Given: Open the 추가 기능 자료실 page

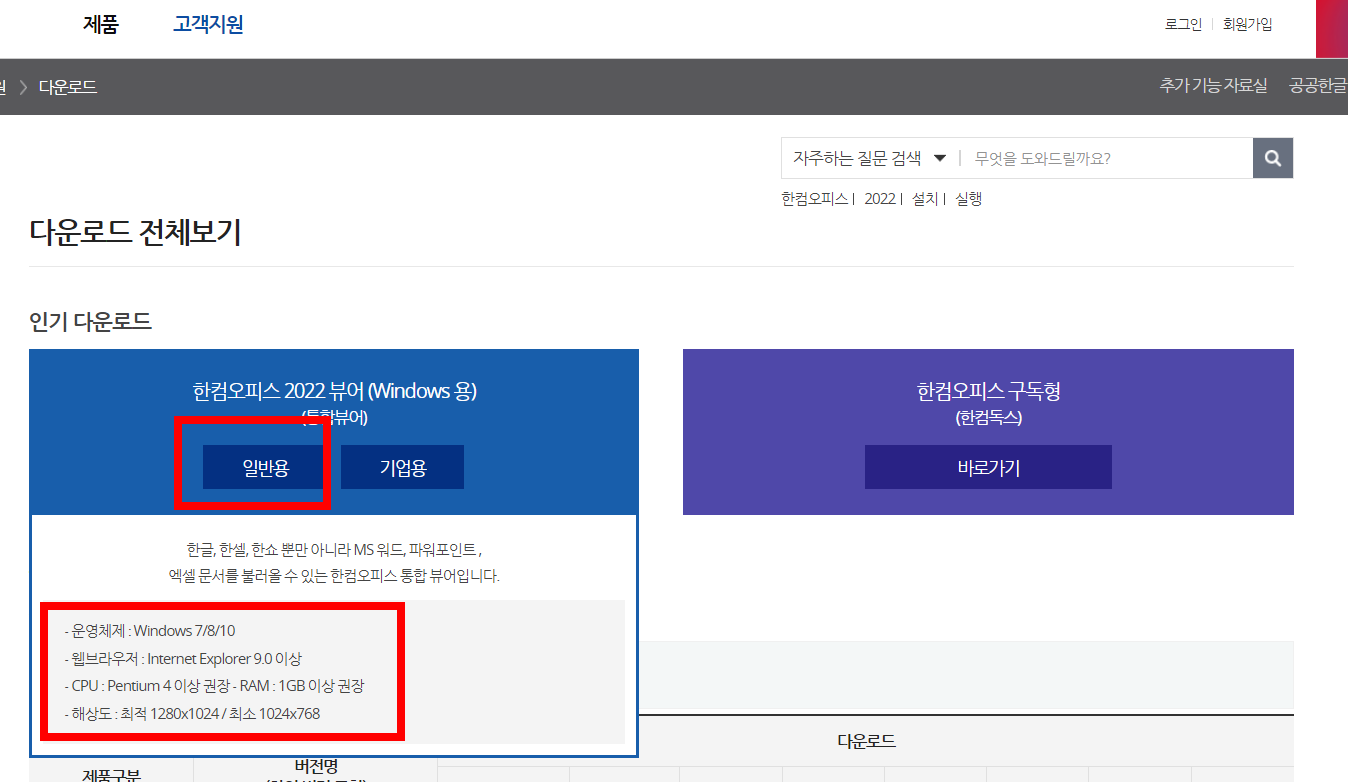Looking at the screenshot, I should coord(1213,86).
